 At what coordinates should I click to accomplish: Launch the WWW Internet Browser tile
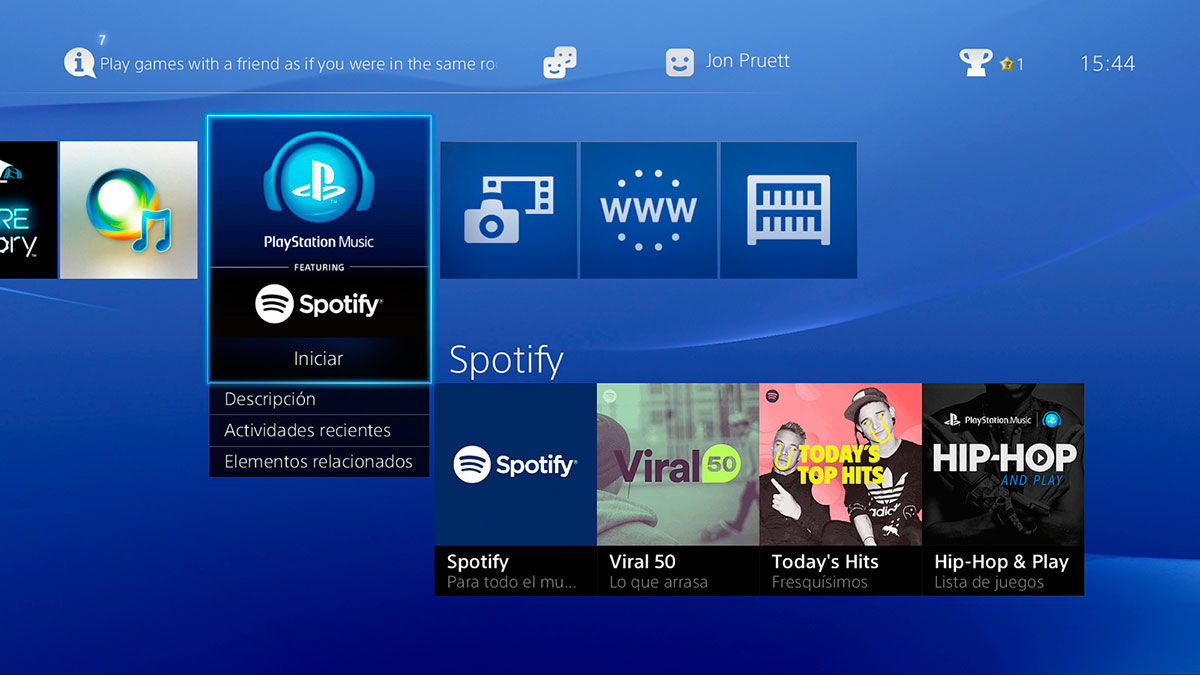648,210
